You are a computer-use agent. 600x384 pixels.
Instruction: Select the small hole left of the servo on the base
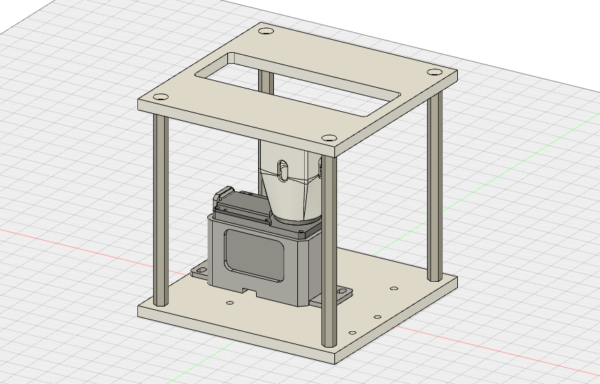(x=230, y=303)
